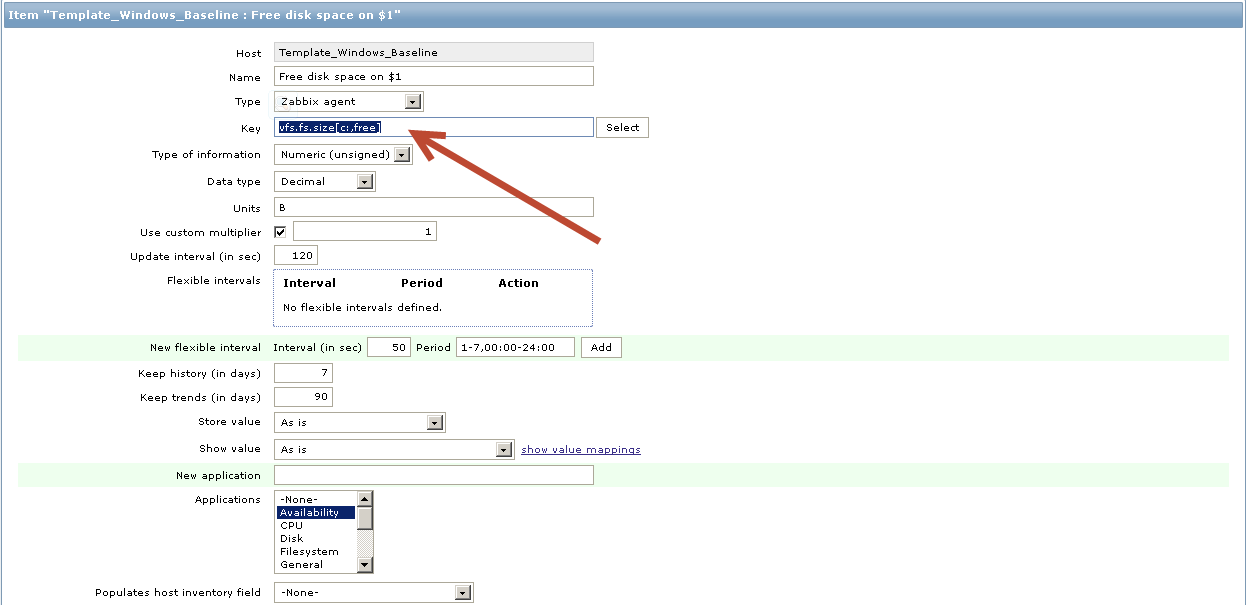Viewport: 1246px width, 605px height.
Task: Click the Add button for flexible interval
Action: pyautogui.click(x=601, y=347)
